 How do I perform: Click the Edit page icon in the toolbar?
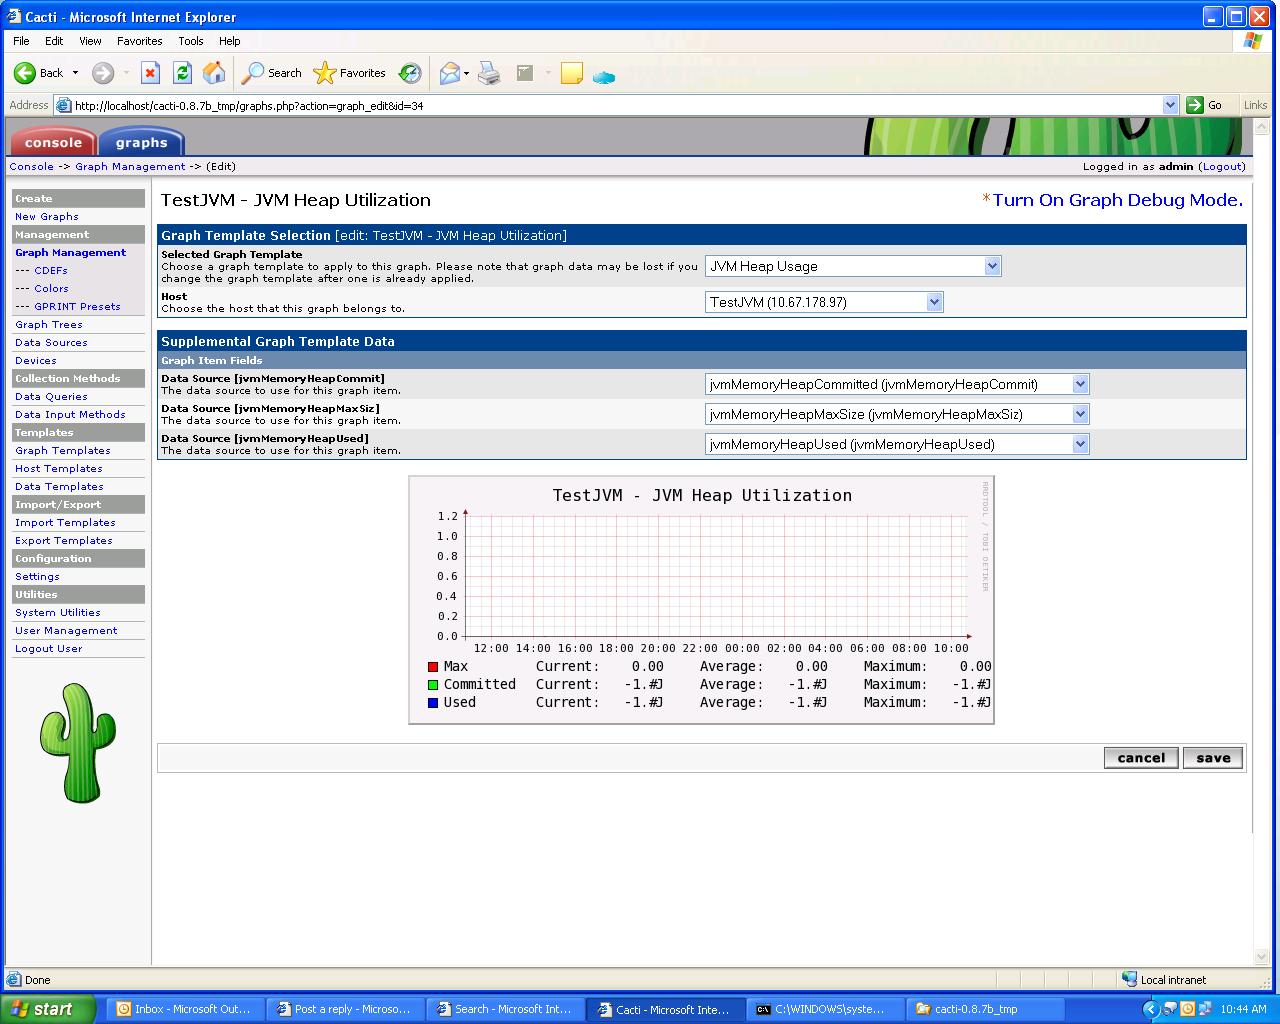pyautogui.click(x=525, y=73)
